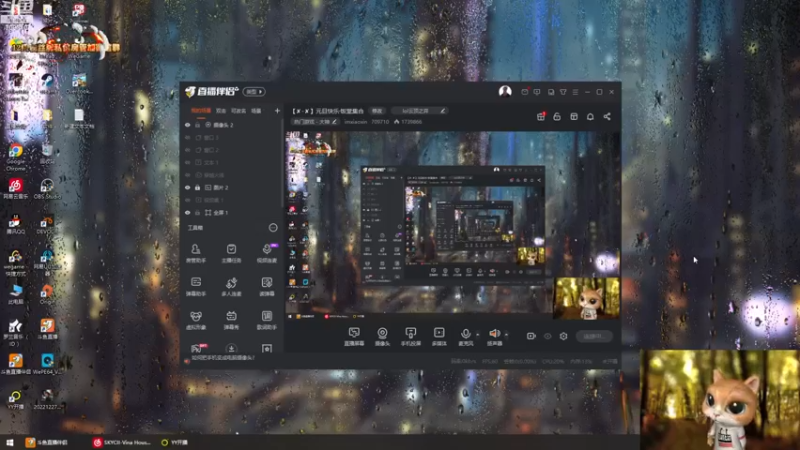Open the bell notifications icon

pos(590,116)
